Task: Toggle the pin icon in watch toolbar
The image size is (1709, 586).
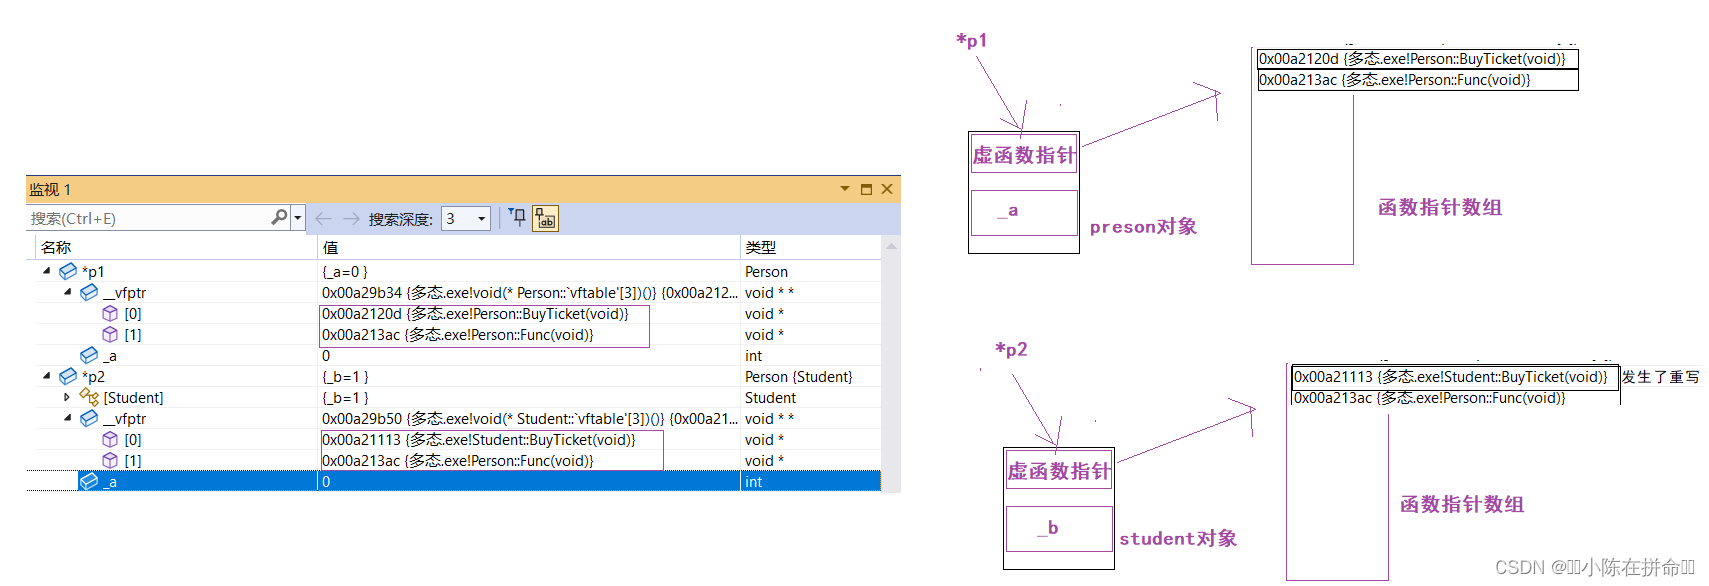Action: [x=517, y=217]
